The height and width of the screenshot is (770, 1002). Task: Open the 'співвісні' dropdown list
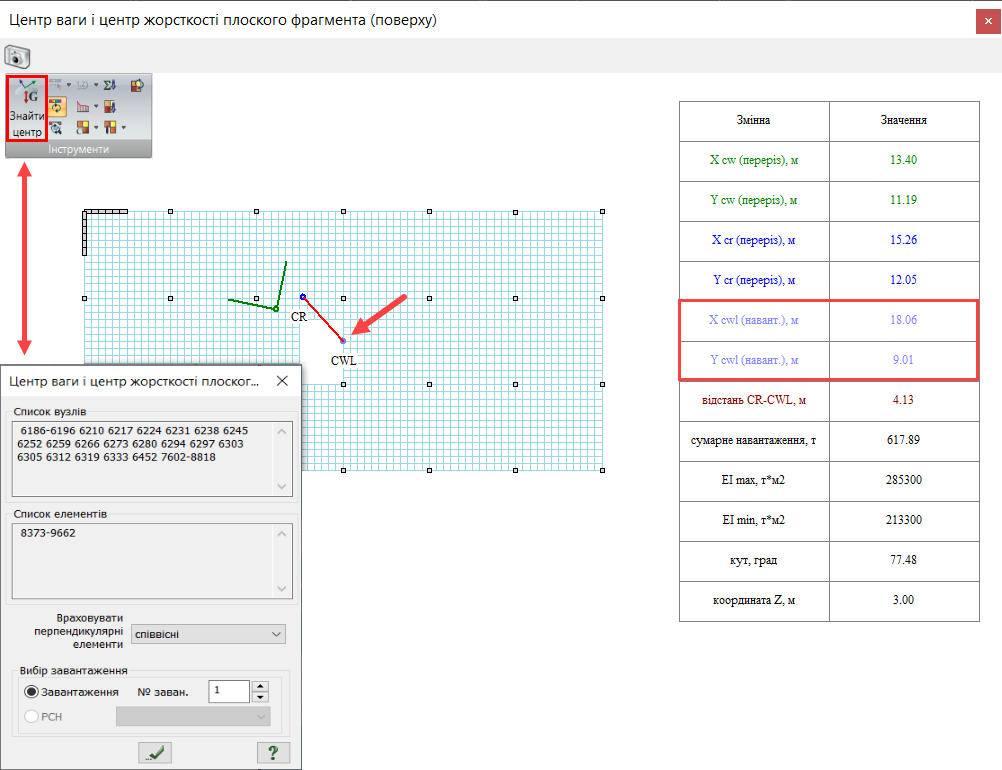pos(207,634)
